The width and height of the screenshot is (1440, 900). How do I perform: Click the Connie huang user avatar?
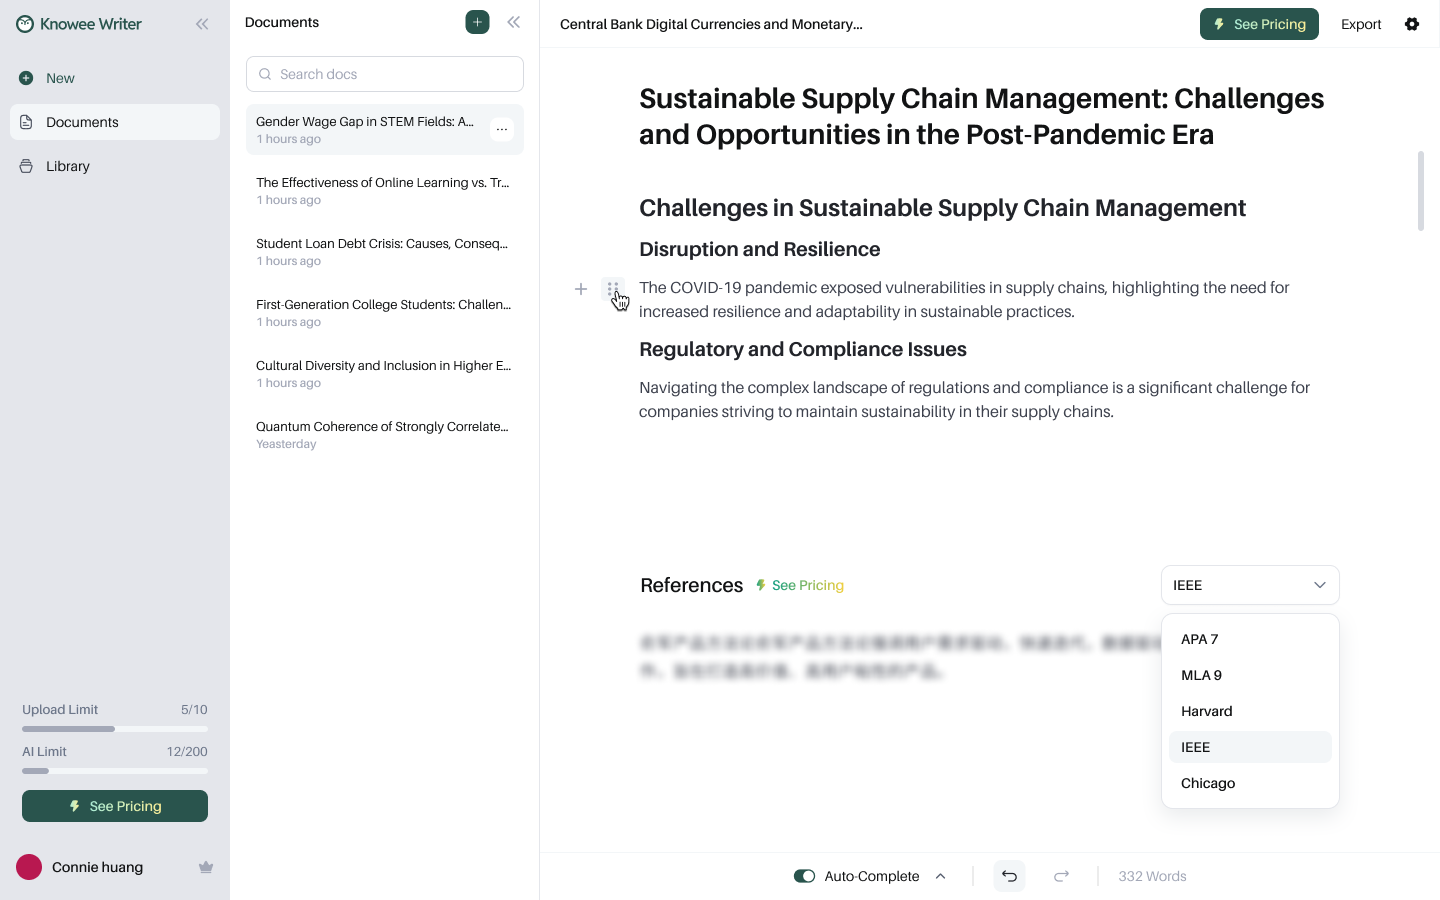(x=29, y=867)
